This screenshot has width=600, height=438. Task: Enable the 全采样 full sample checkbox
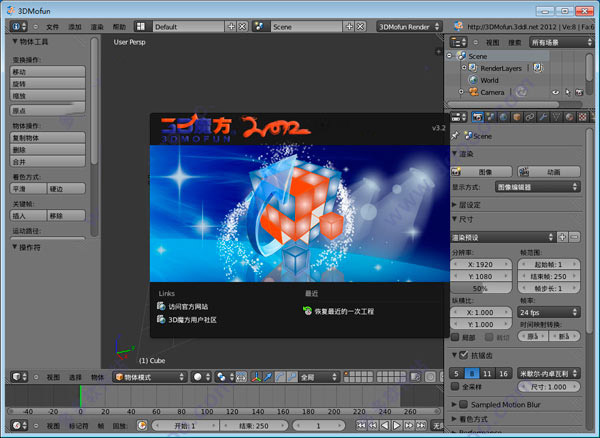coord(455,386)
